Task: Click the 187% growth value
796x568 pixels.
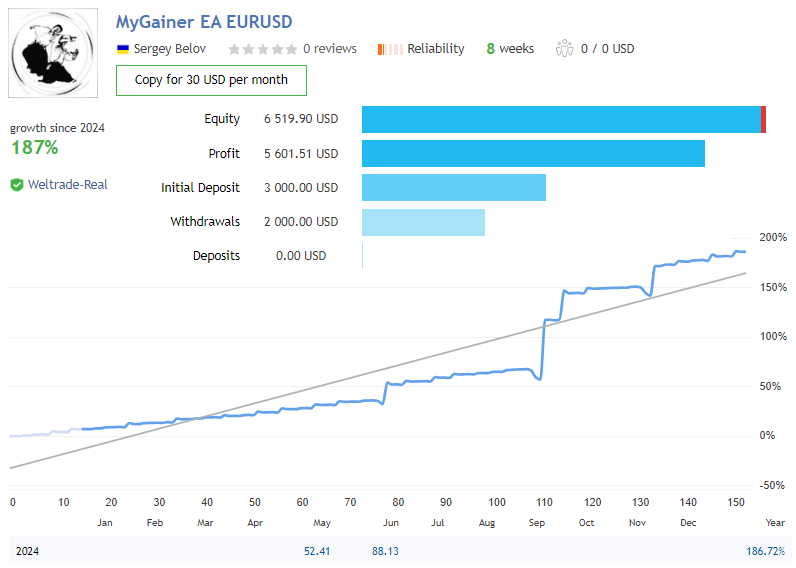Action: point(35,148)
